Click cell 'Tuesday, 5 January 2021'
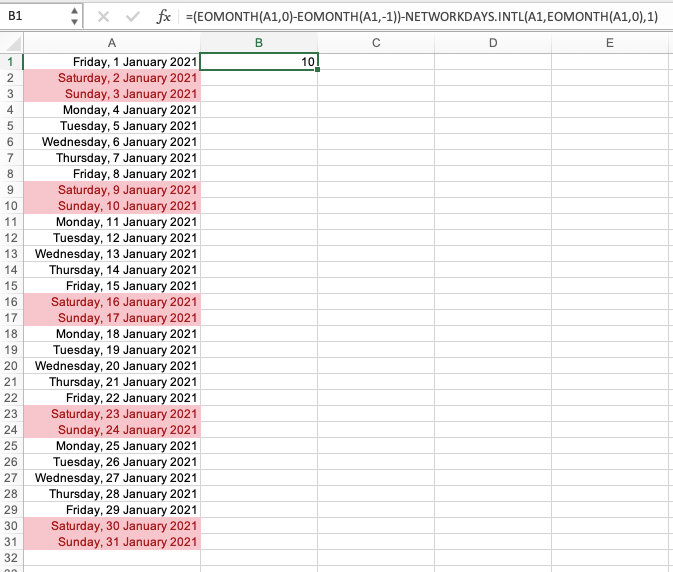Screen dimensions: 673x572 112,126
